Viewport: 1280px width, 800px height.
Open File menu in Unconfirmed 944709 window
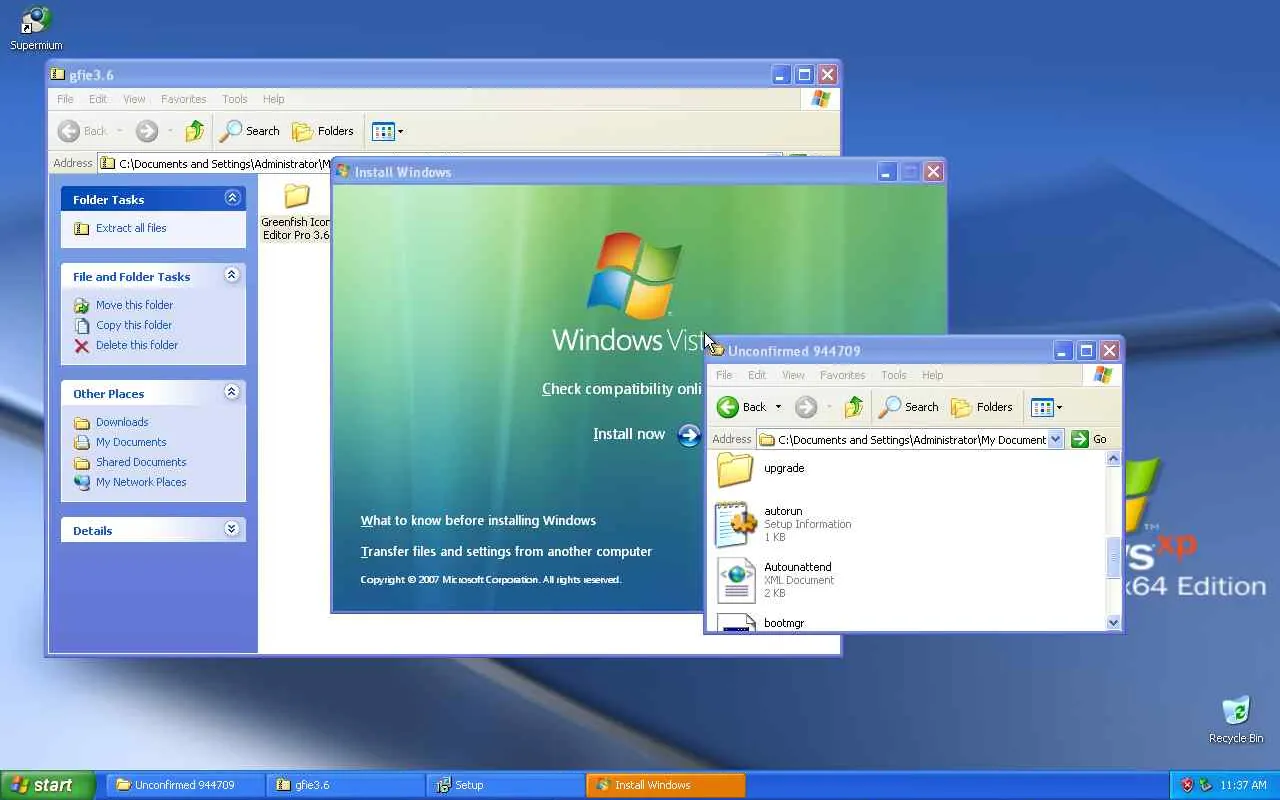(724, 375)
